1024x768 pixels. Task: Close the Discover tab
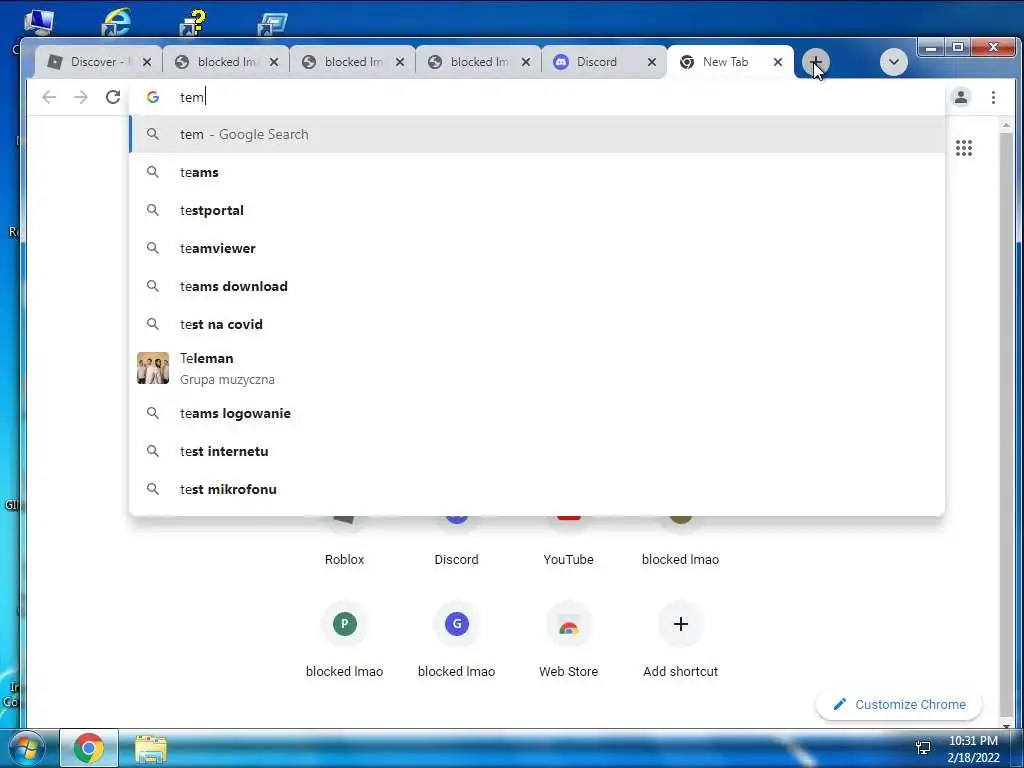coord(147,62)
